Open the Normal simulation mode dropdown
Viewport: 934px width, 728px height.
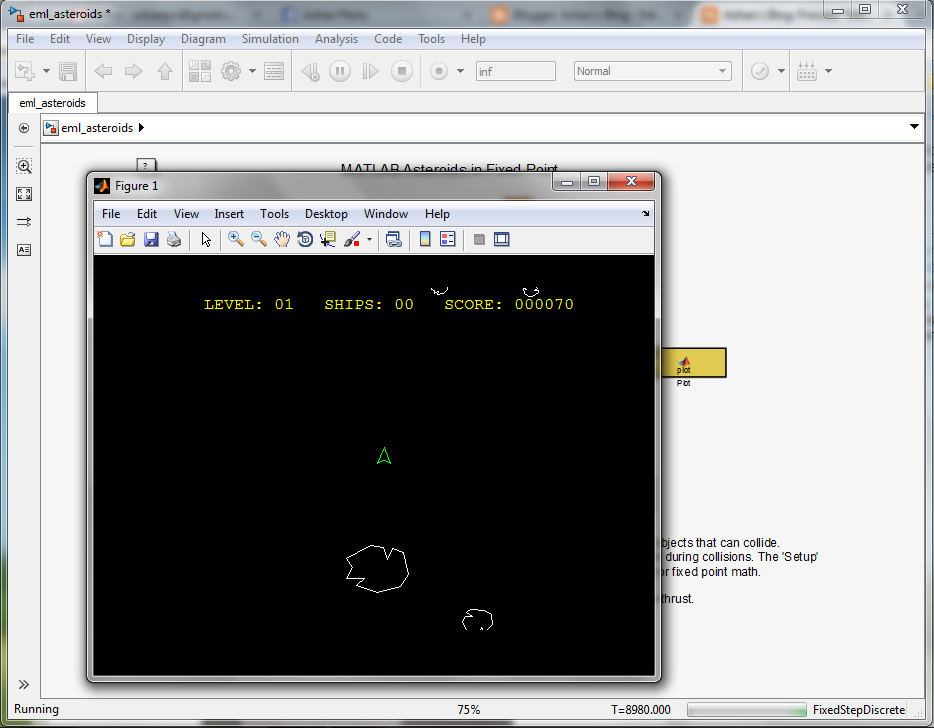point(725,70)
